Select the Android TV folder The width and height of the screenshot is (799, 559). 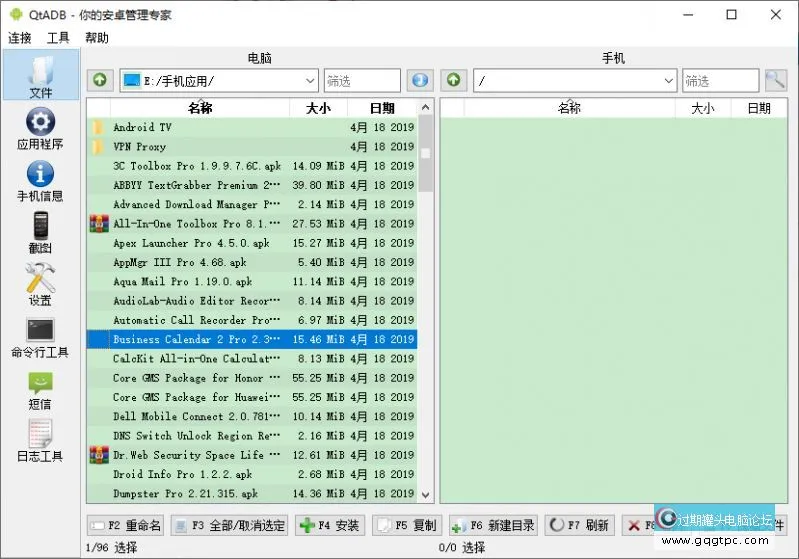coord(142,127)
